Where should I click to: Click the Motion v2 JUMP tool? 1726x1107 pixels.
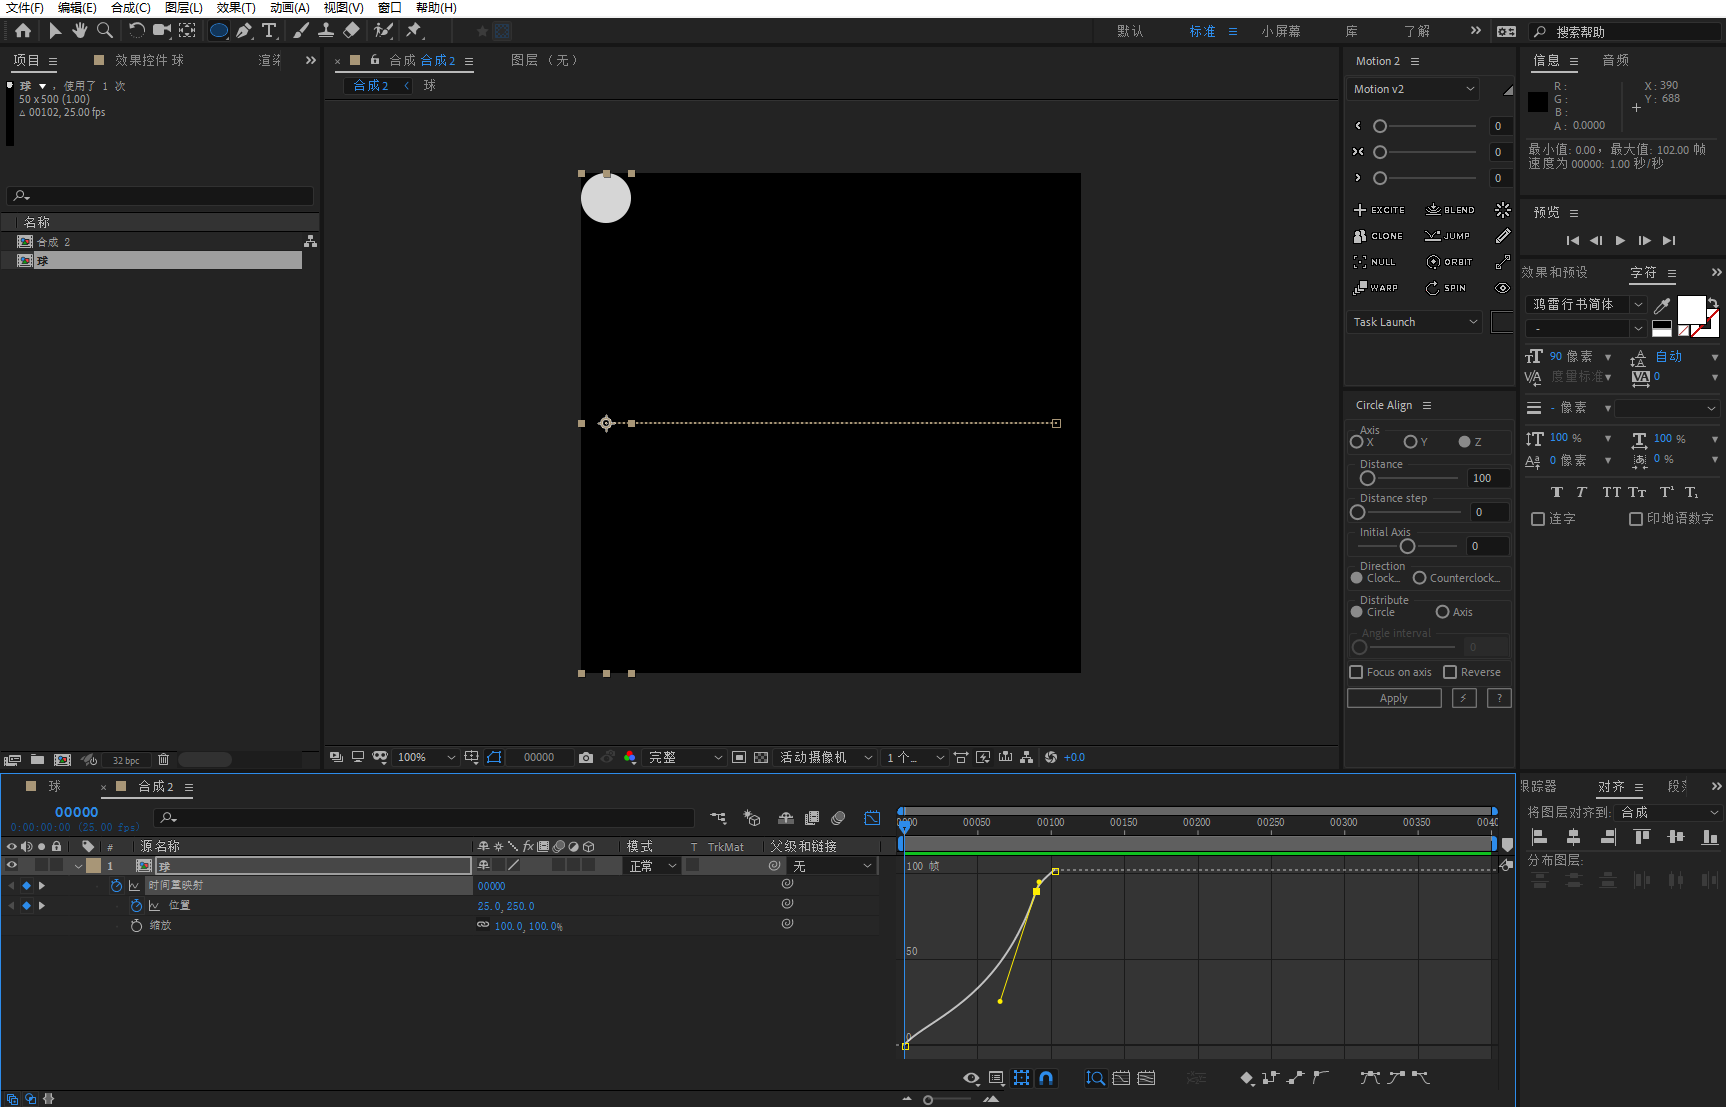pyautogui.click(x=1448, y=236)
